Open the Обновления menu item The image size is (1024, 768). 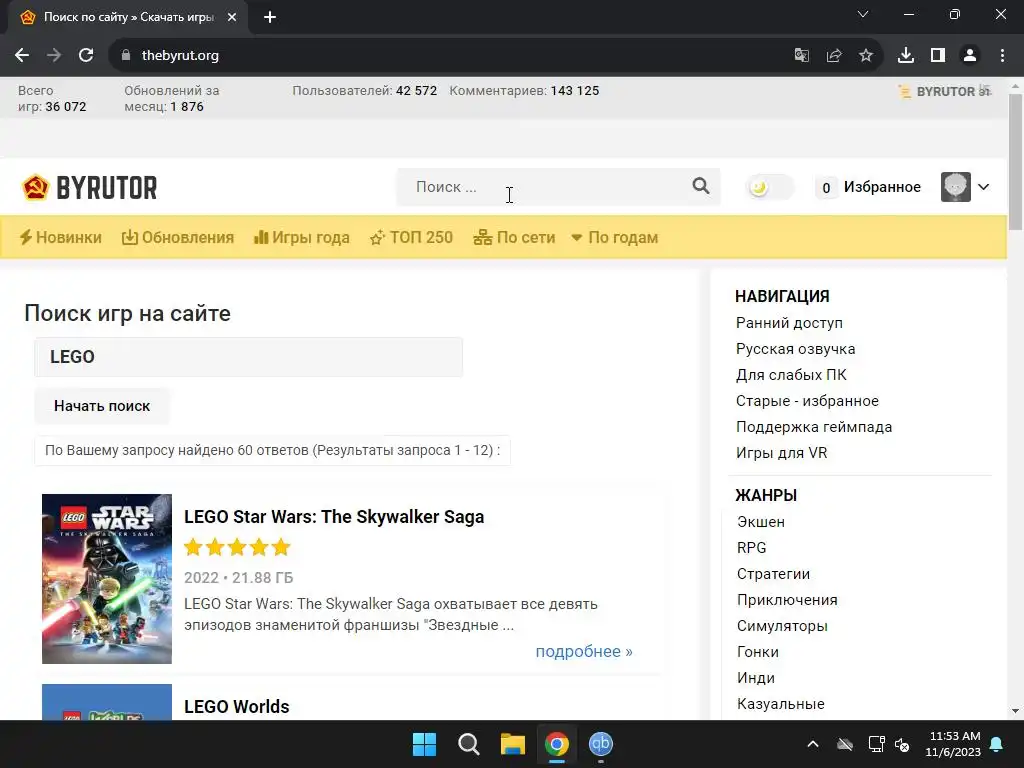tap(178, 238)
